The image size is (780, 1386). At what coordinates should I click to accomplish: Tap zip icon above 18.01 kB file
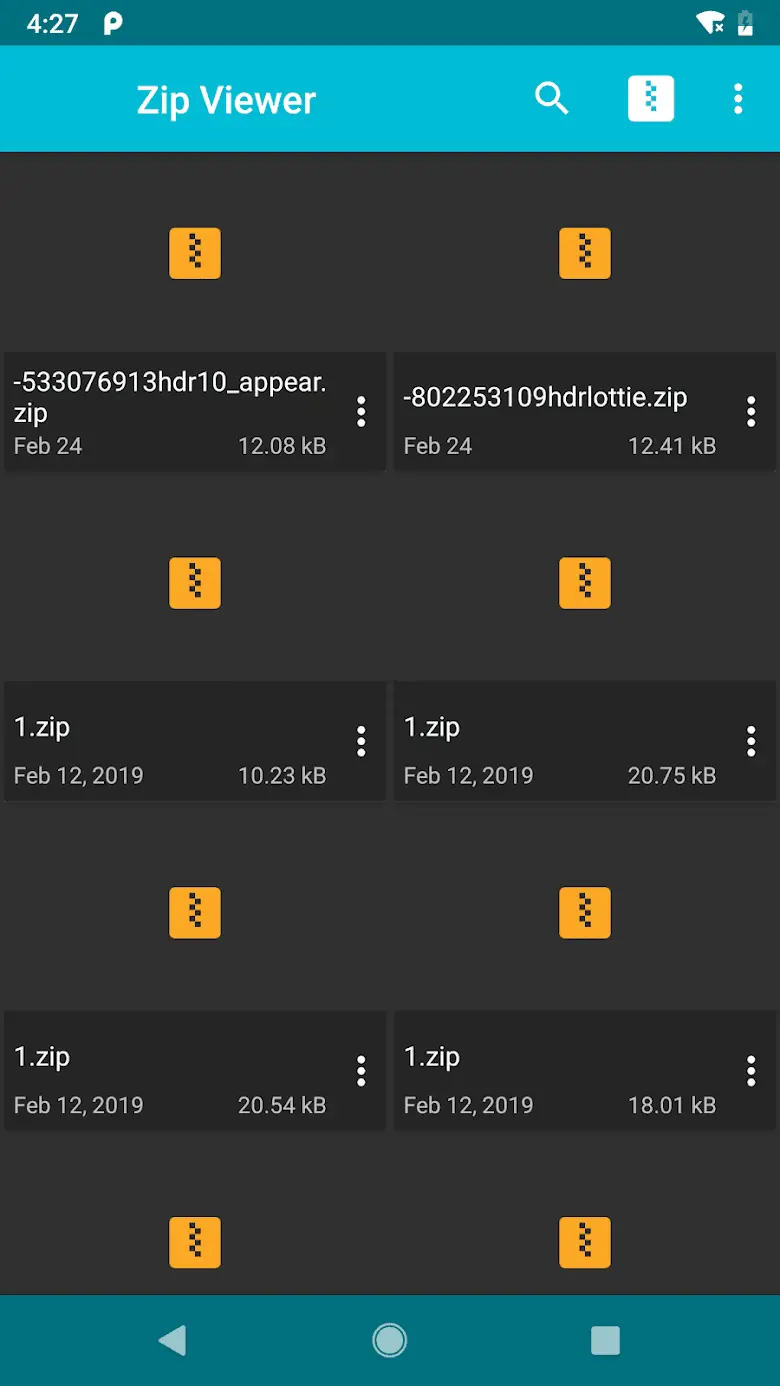point(585,913)
